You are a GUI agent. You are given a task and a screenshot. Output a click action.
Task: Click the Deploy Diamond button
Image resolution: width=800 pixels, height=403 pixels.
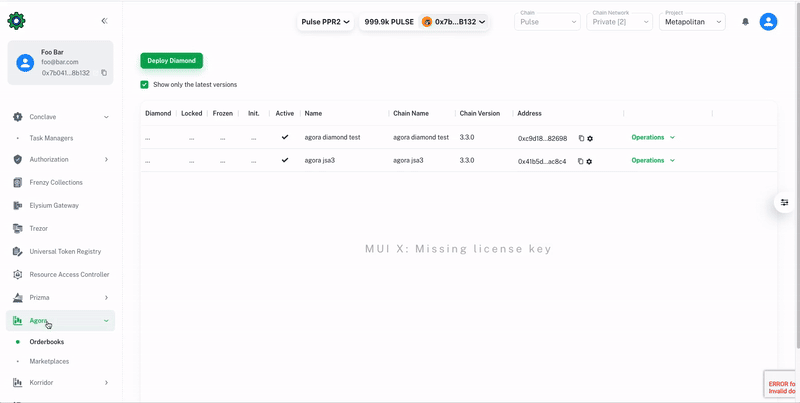171,61
